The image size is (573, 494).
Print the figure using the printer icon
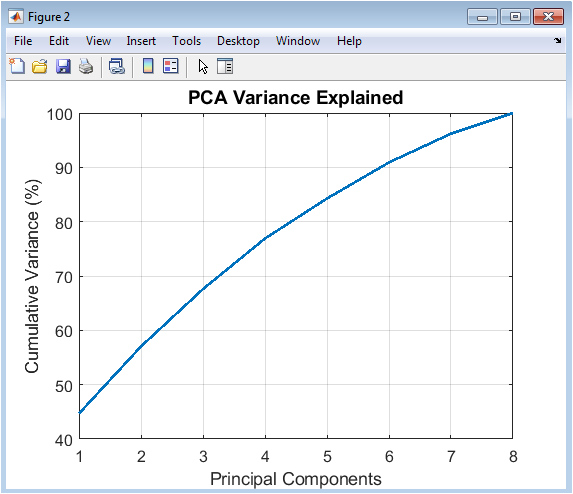[x=86, y=66]
